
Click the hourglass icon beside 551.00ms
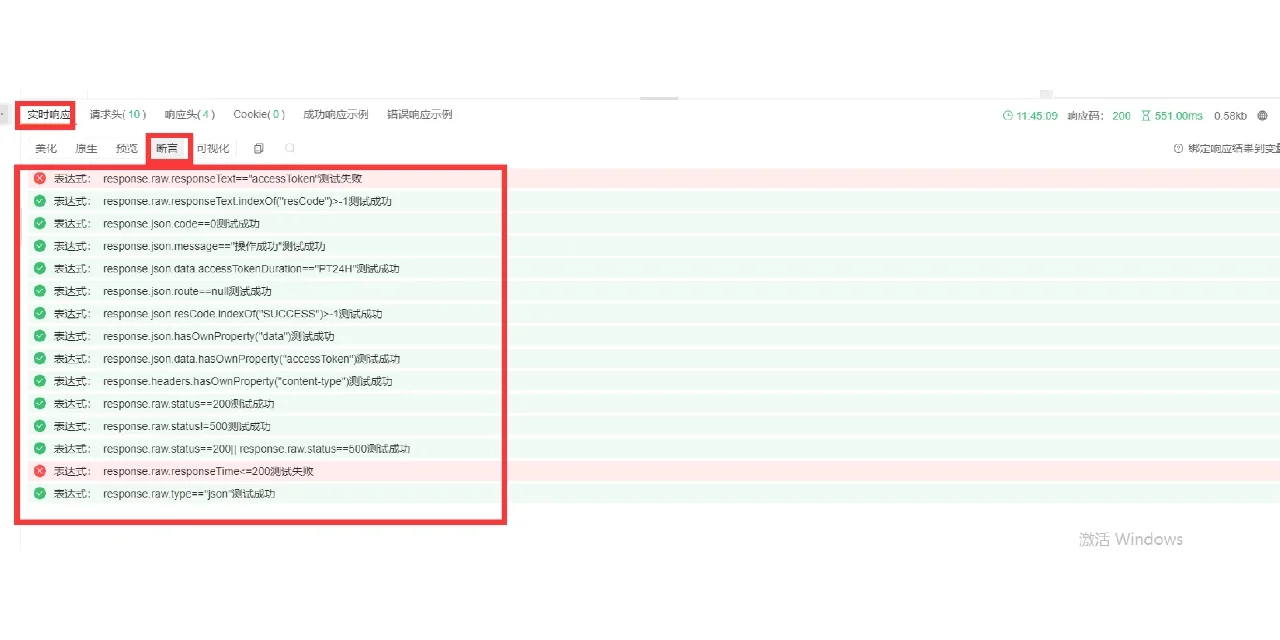click(1146, 116)
